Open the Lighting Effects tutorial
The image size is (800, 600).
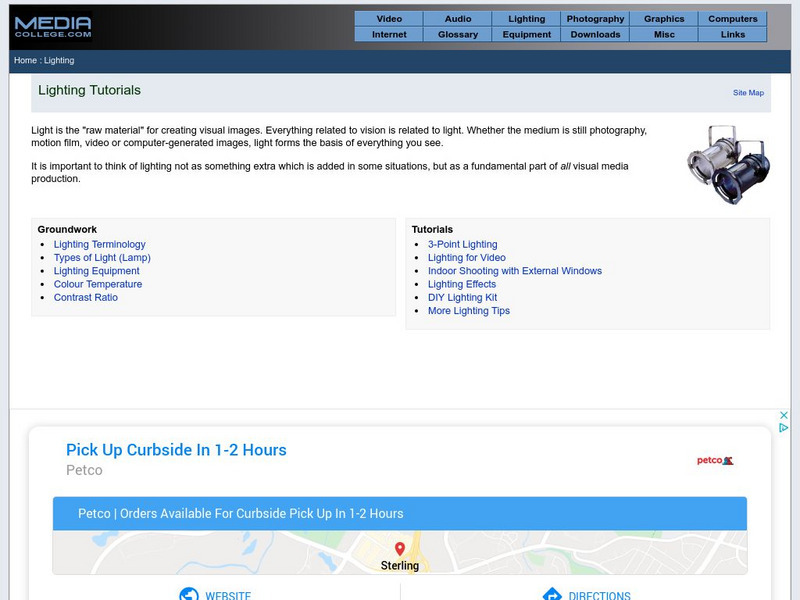[x=462, y=284]
